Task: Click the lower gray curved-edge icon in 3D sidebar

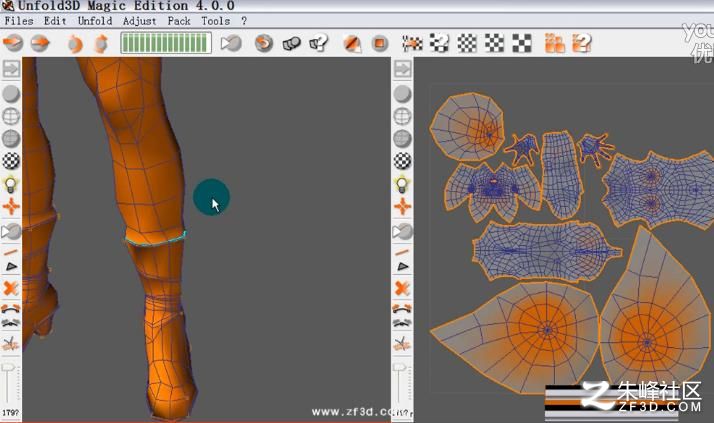Action: 11,323
